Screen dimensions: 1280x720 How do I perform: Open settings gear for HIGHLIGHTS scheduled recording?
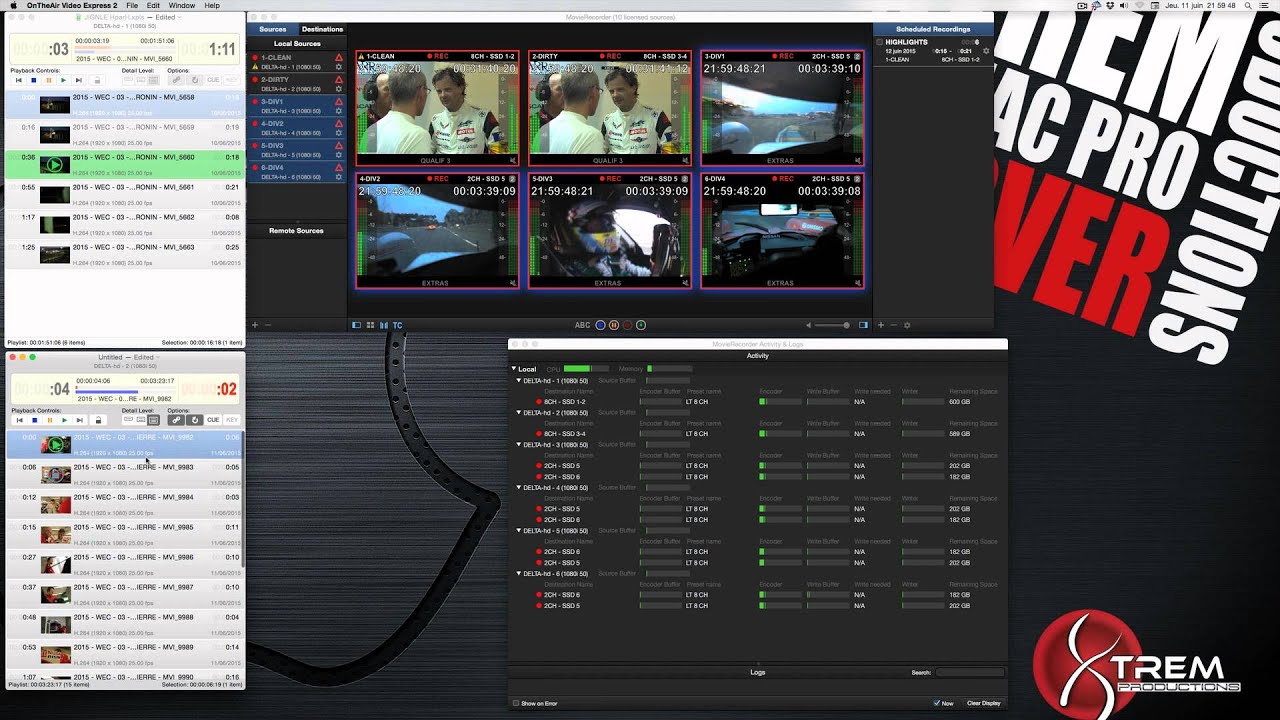[986, 51]
